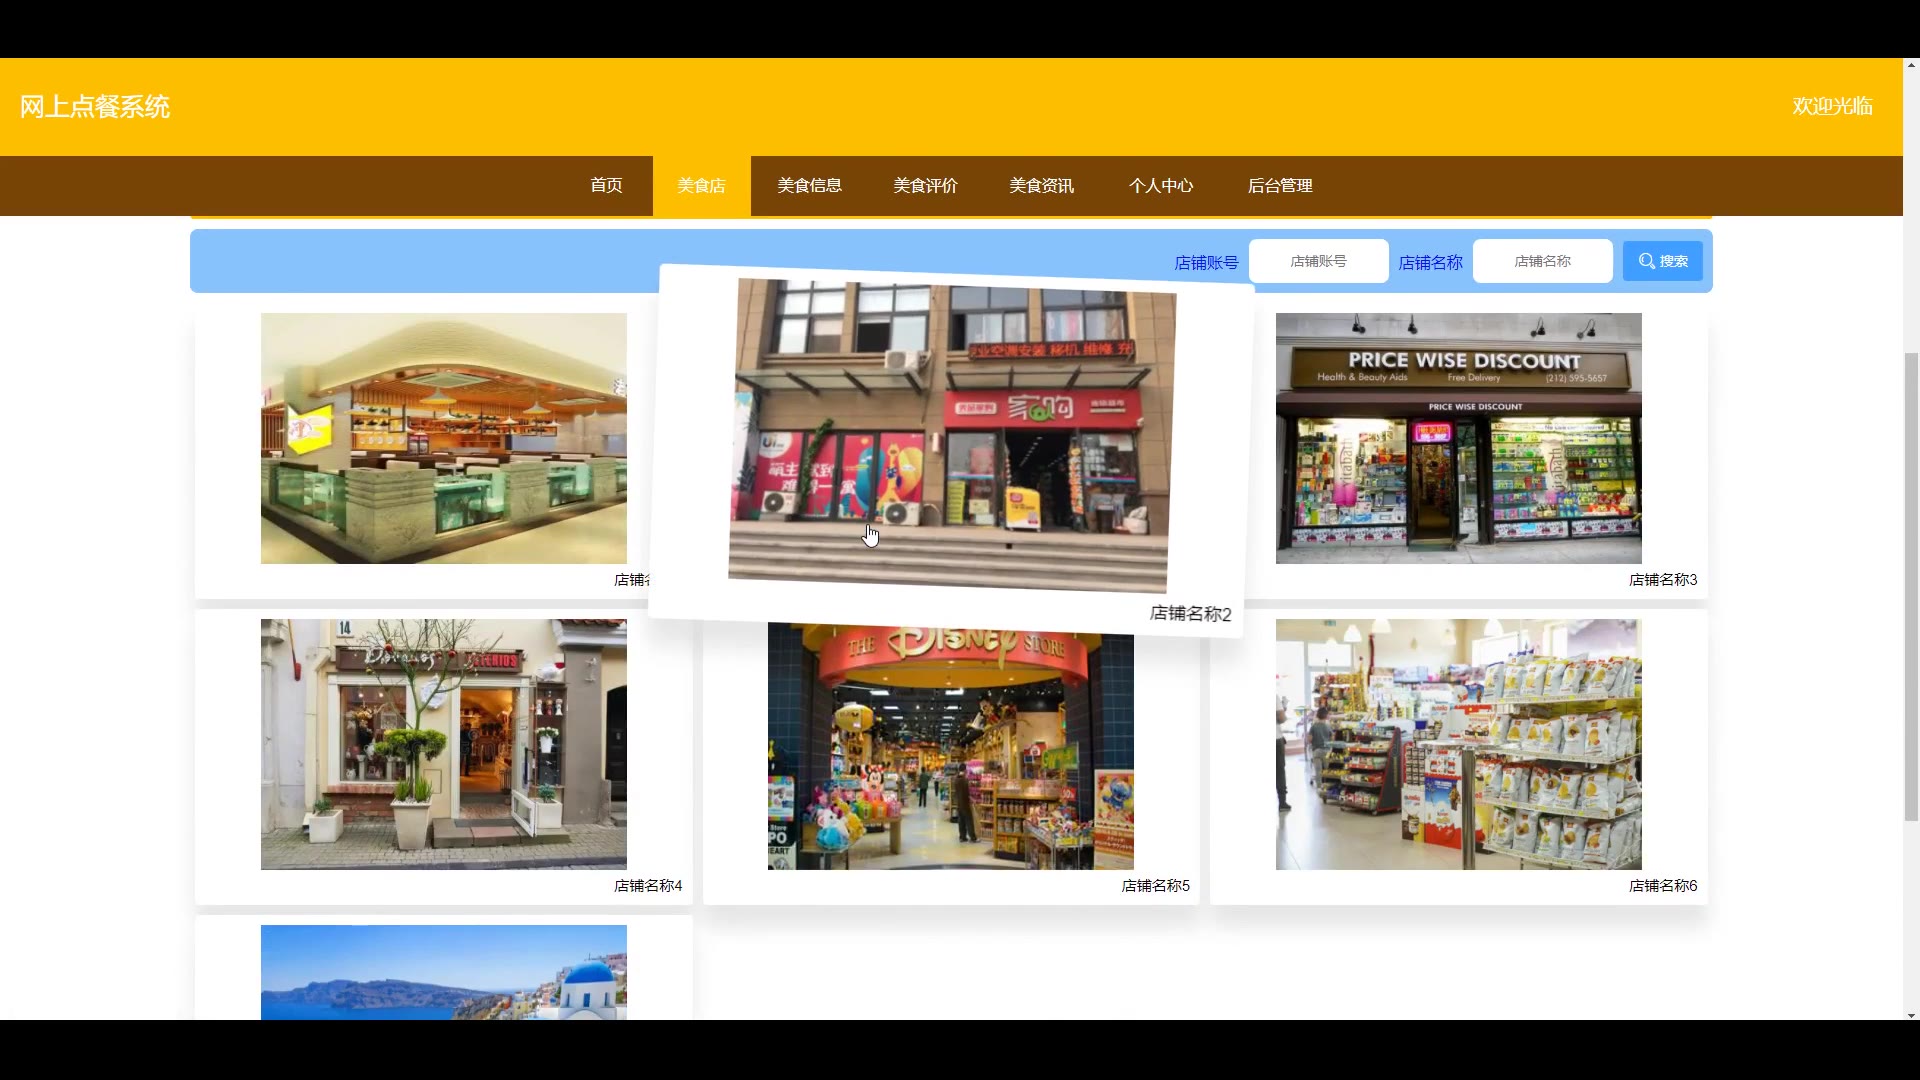Open the 店铺名称4 flower shop photo
1920x1080 pixels.
444,744
